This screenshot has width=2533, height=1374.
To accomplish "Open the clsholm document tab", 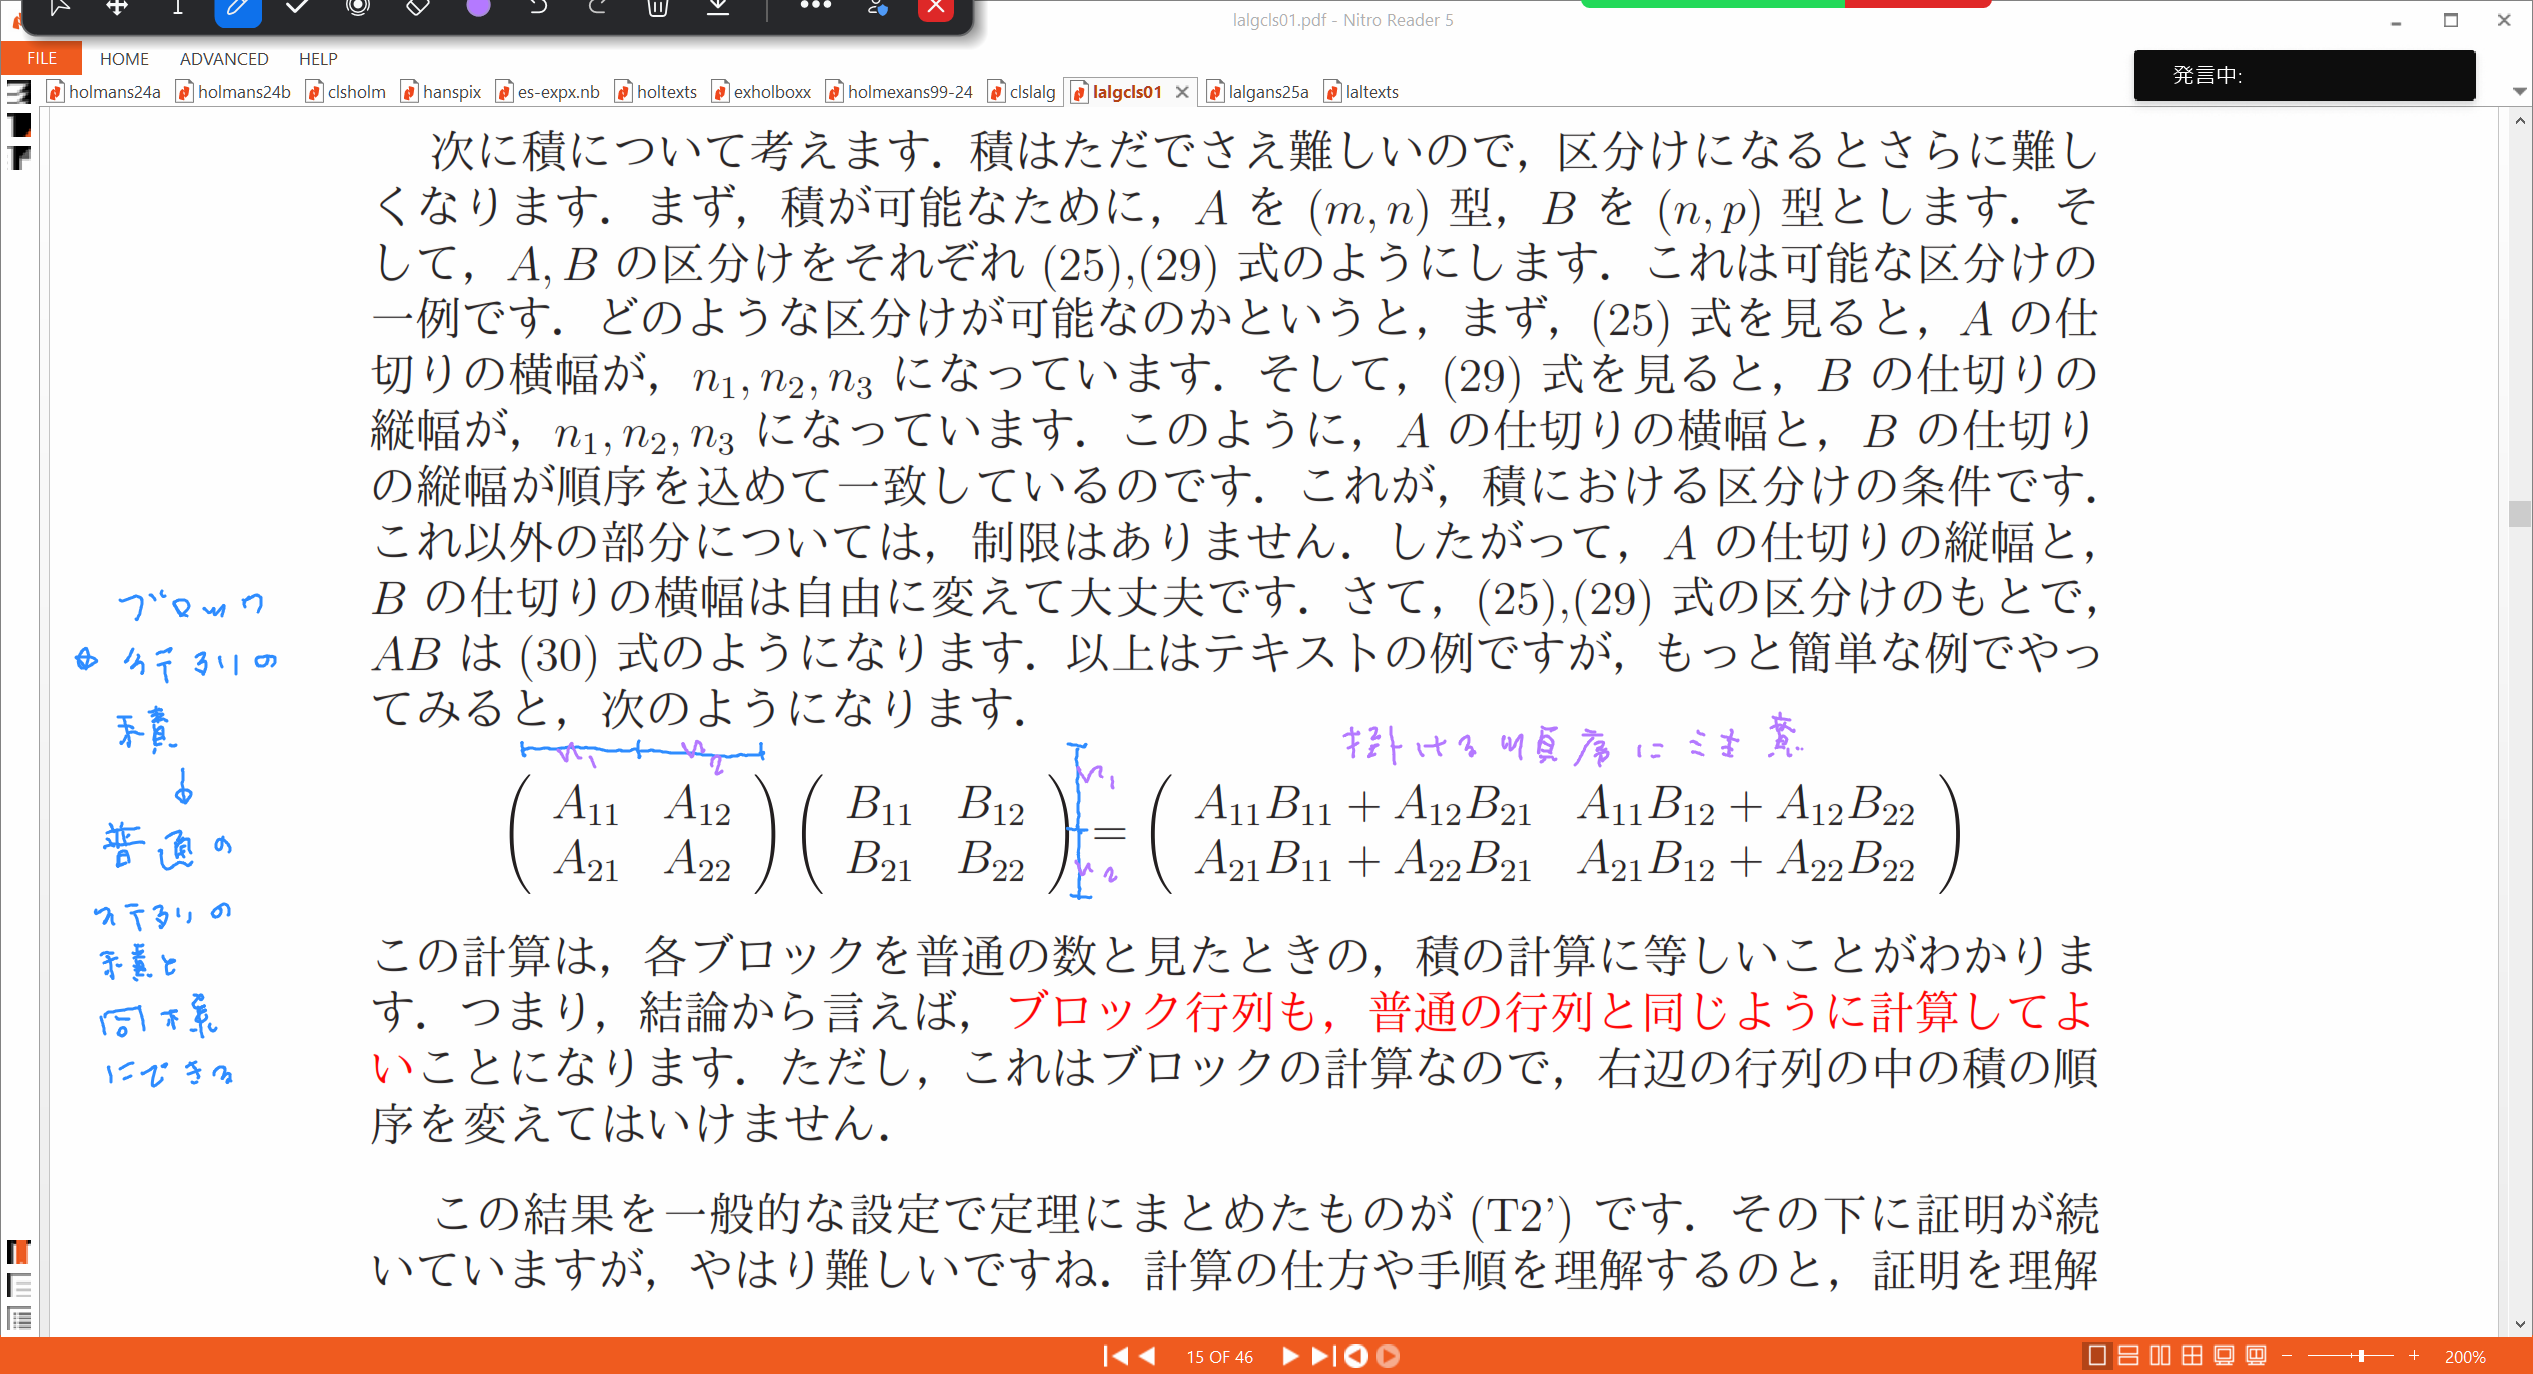I will [346, 92].
